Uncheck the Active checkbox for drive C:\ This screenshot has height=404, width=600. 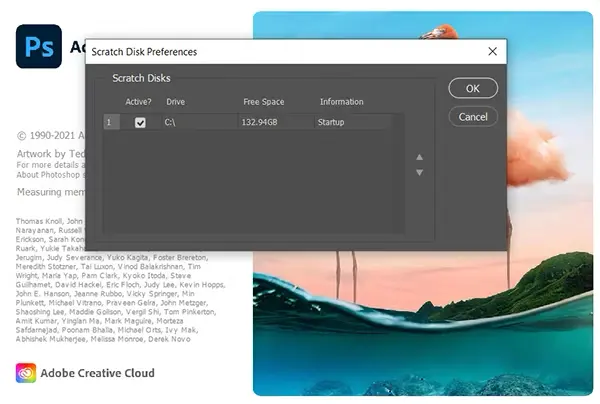[140, 122]
